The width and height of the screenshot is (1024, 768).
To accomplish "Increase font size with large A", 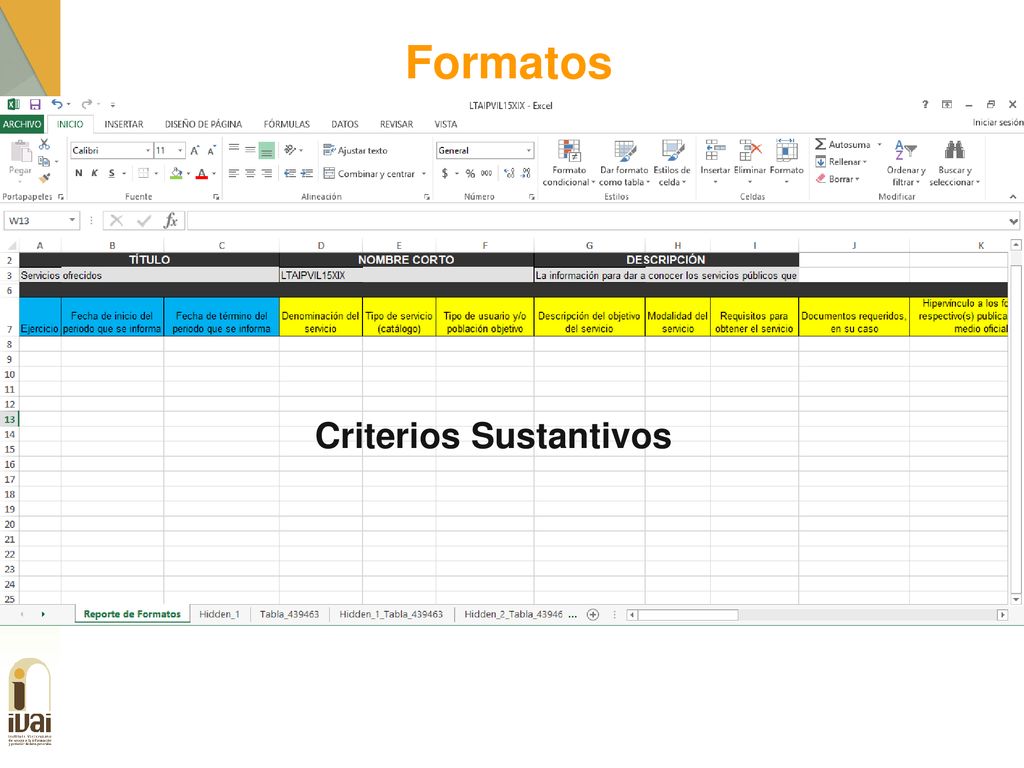I will point(195,151).
